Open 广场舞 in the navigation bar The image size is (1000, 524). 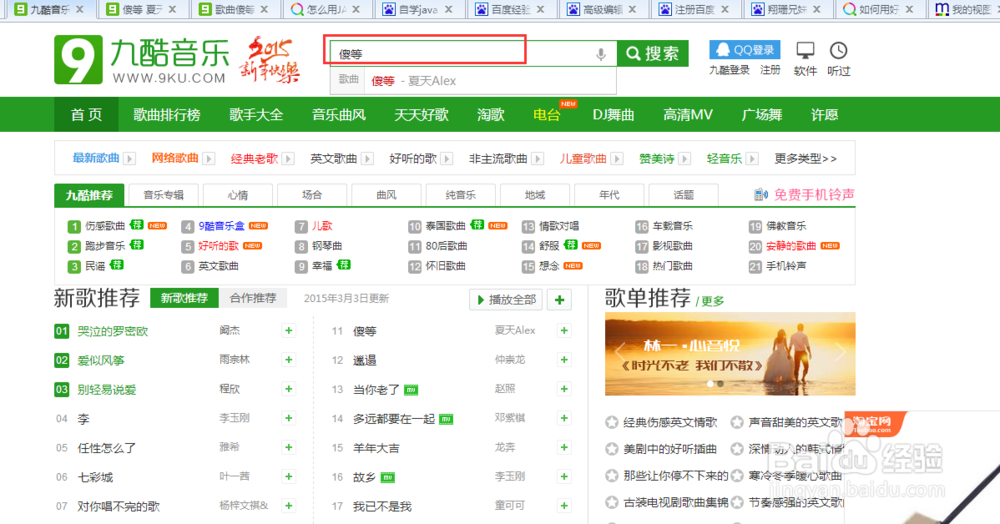tap(761, 115)
